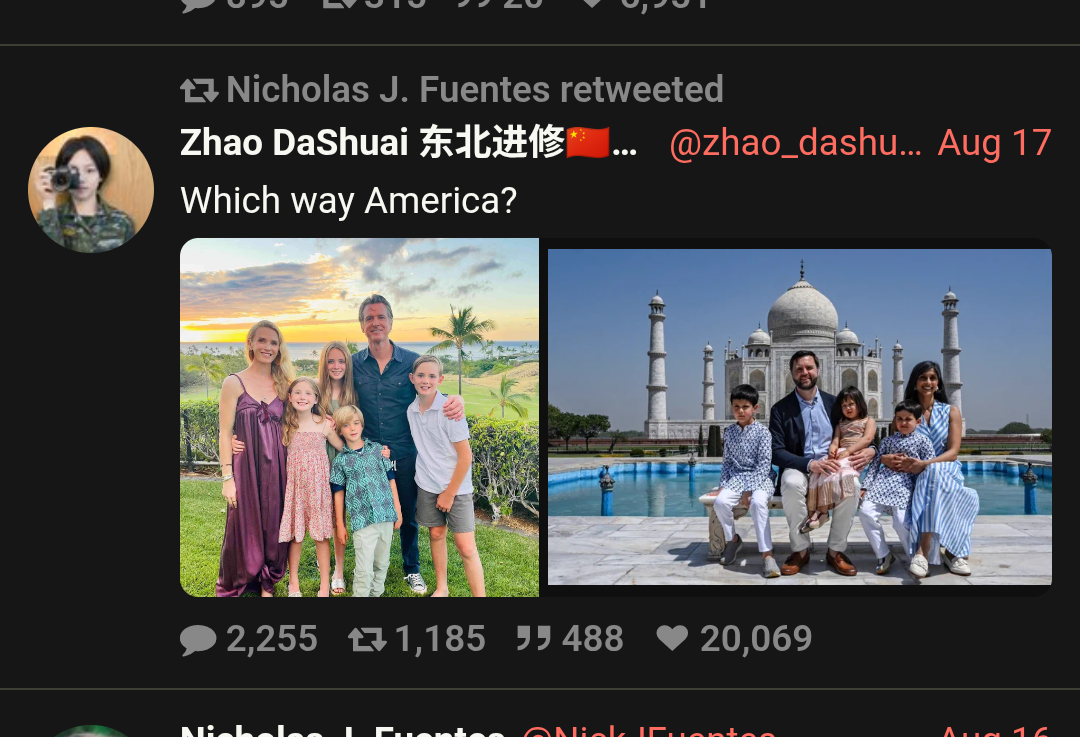Click 'Nicholas J. Fuentes retweeted' label
The image size is (1080, 737).
[475, 90]
